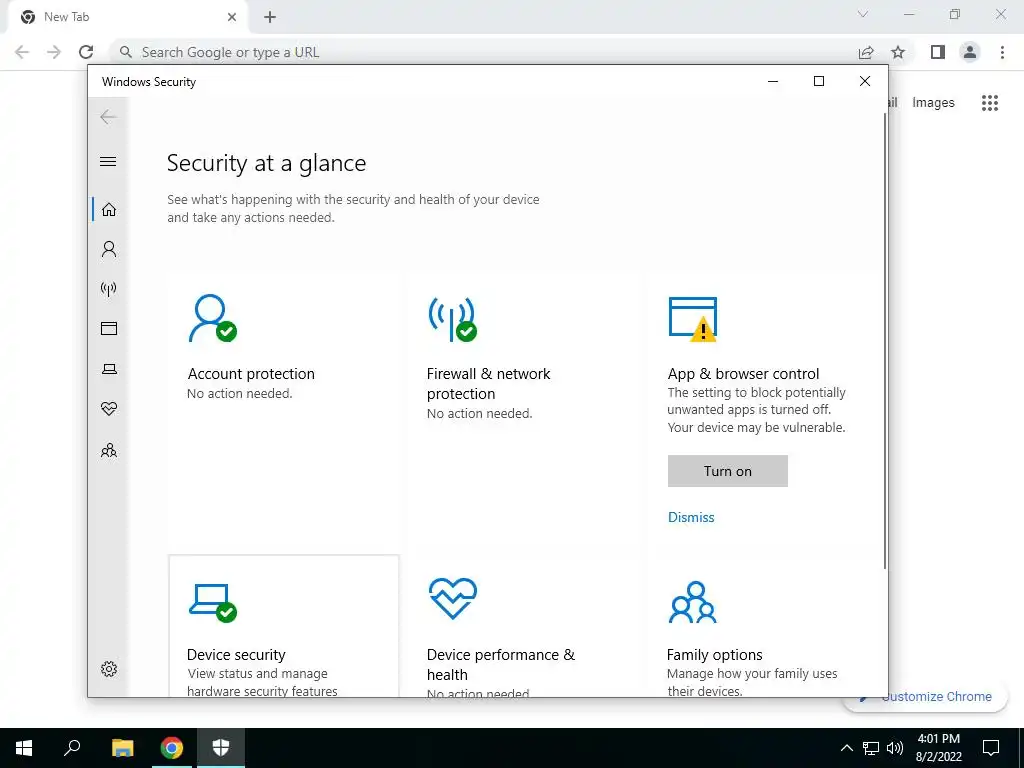Open the Images link on the Google page
The image size is (1024, 768).
[x=933, y=103]
